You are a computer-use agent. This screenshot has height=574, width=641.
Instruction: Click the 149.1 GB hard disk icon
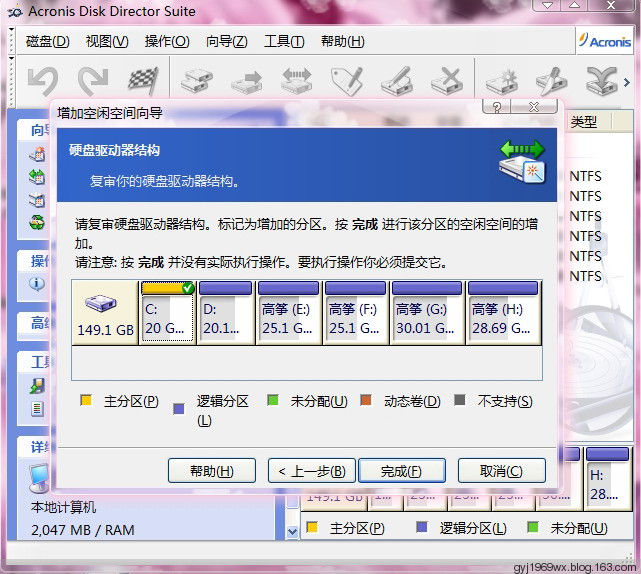click(x=101, y=303)
